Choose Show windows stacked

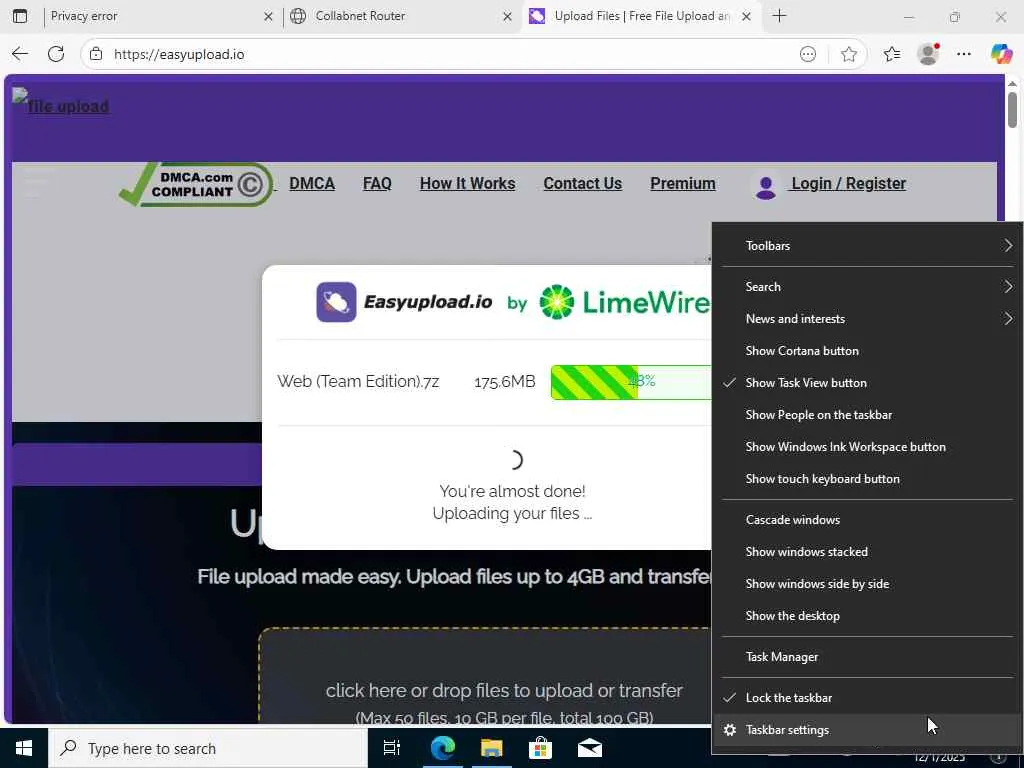pos(867,552)
